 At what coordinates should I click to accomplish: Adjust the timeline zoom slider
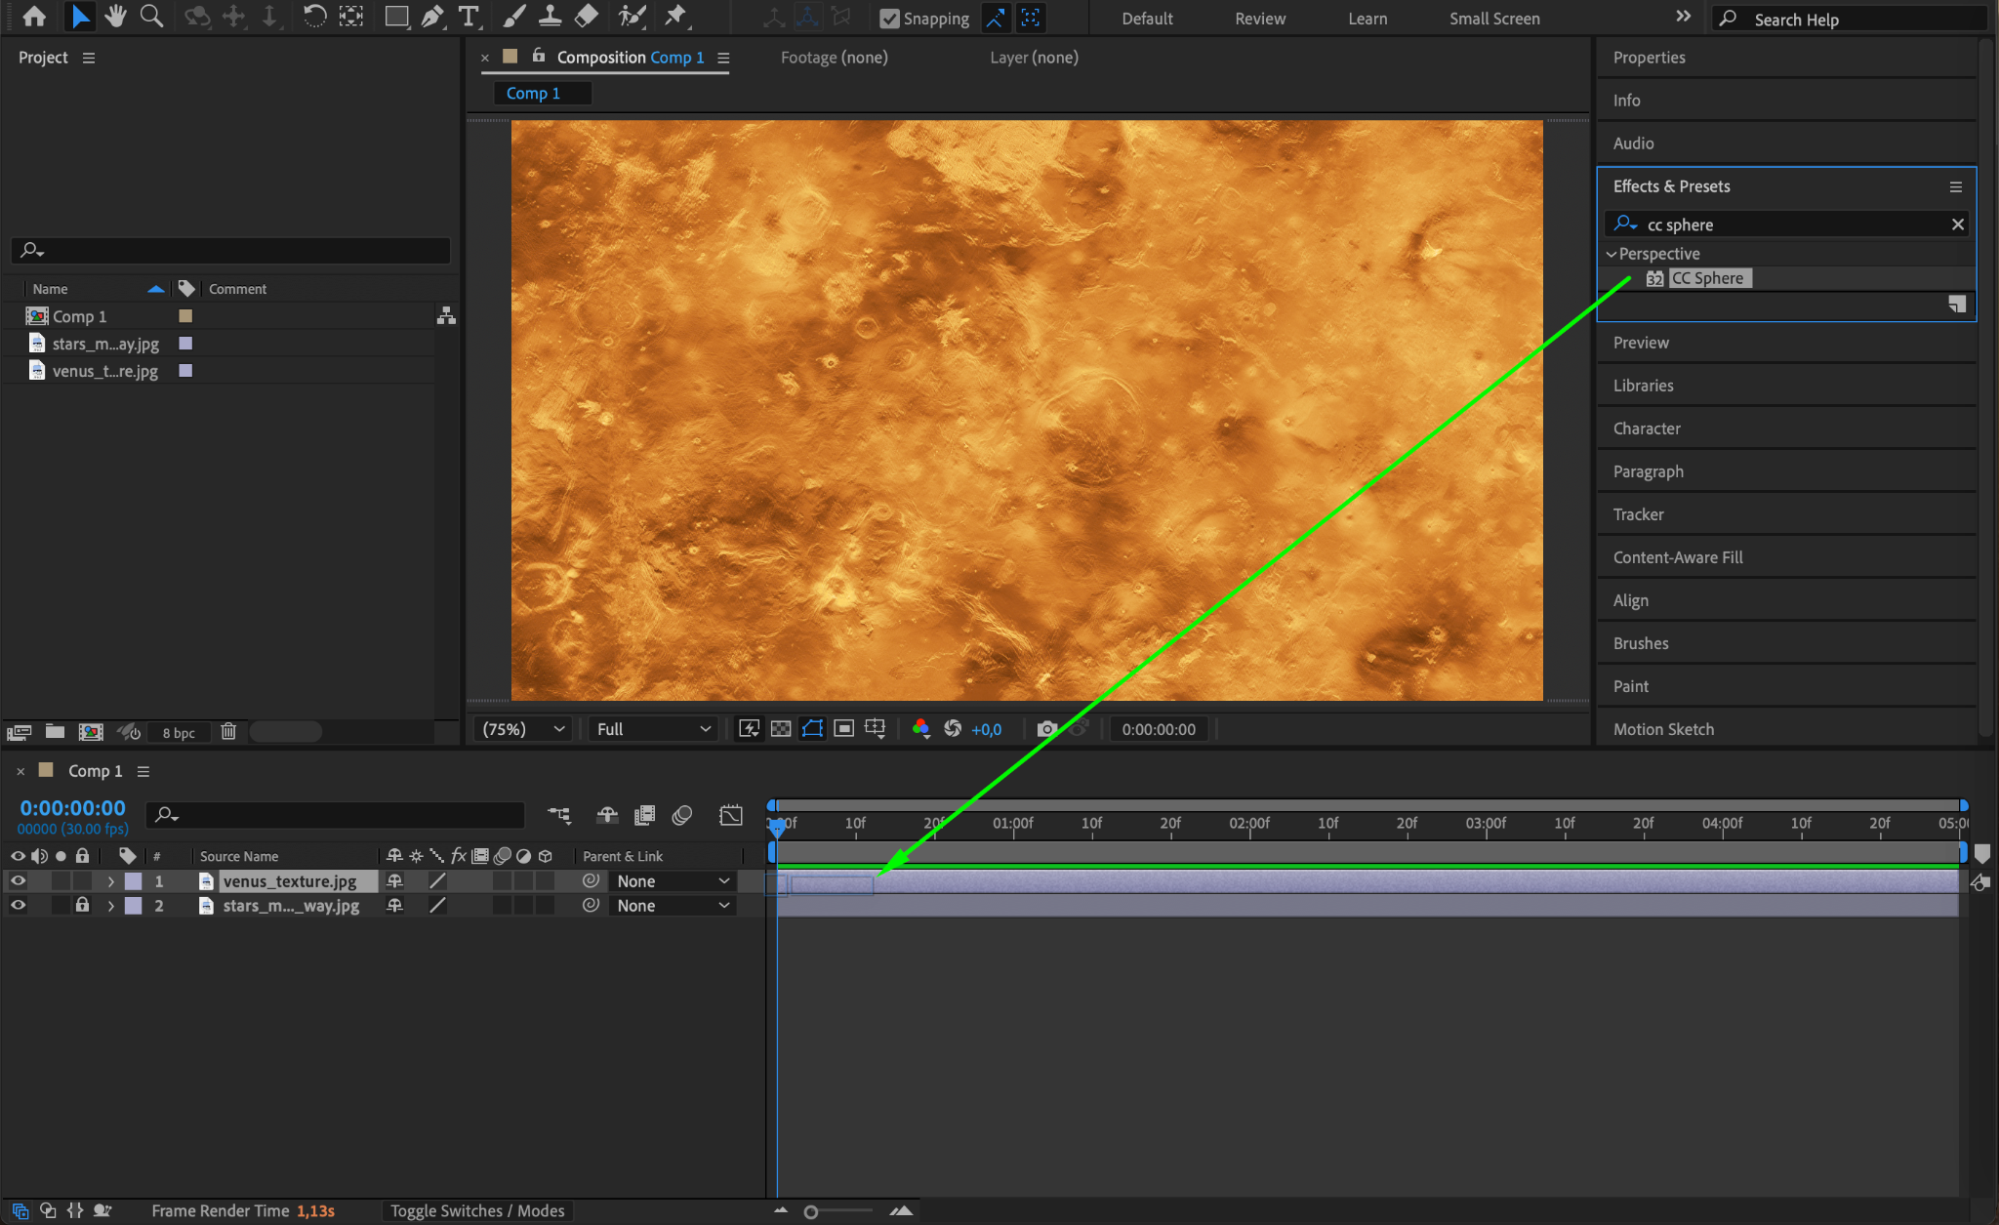coord(811,1212)
